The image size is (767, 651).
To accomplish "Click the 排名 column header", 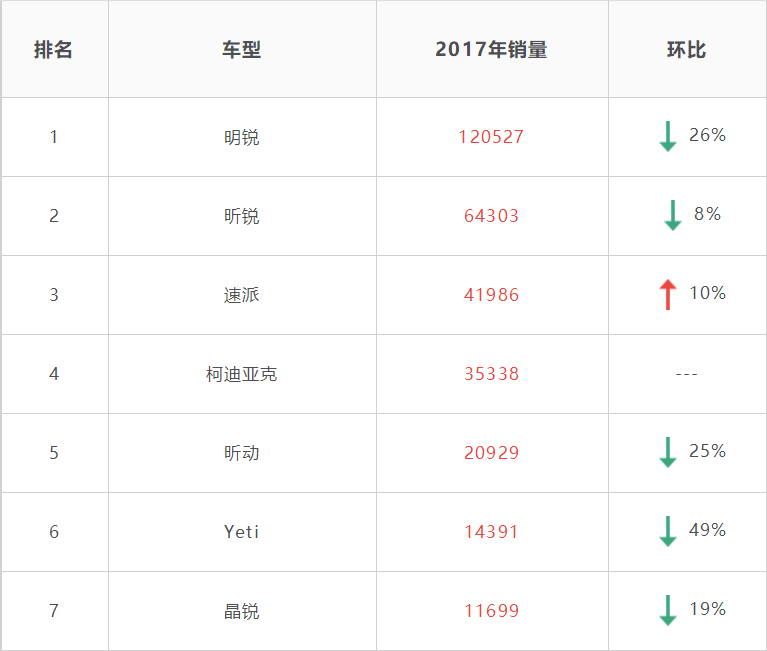I will 54,50.
